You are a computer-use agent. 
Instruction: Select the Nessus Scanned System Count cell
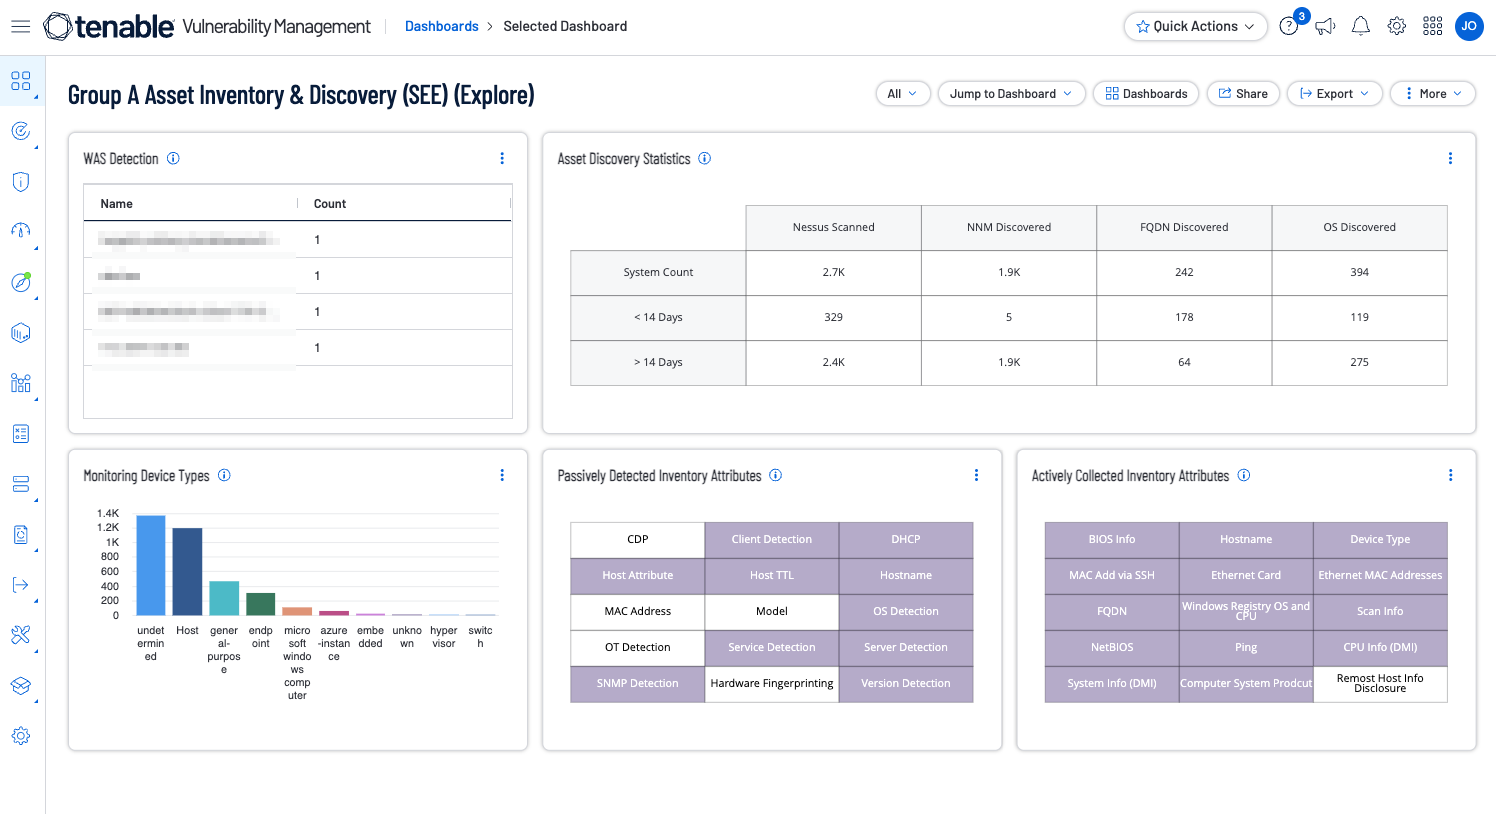[833, 273]
